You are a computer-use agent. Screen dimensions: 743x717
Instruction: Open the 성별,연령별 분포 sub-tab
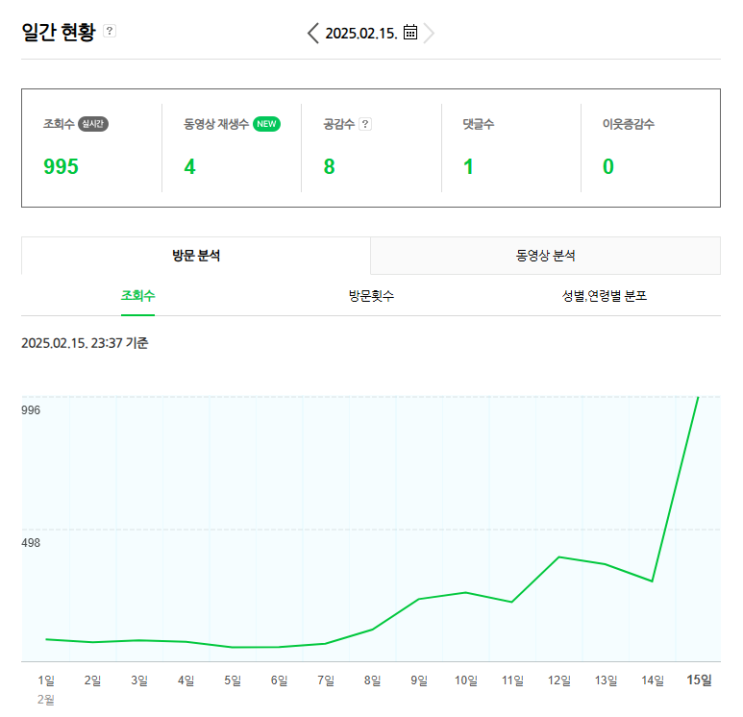click(x=604, y=296)
